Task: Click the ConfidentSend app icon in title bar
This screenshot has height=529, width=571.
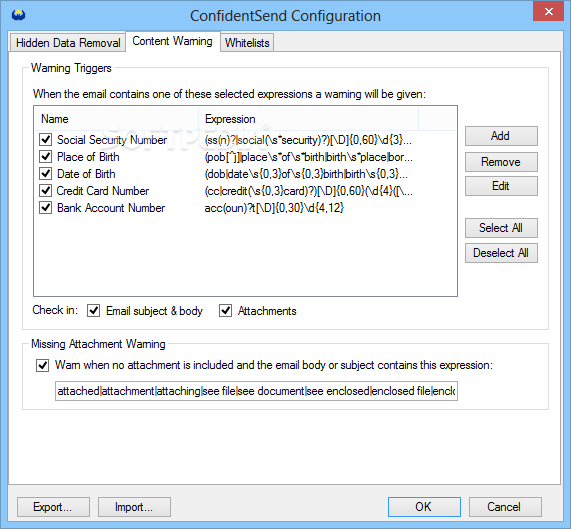Action: tap(18, 15)
